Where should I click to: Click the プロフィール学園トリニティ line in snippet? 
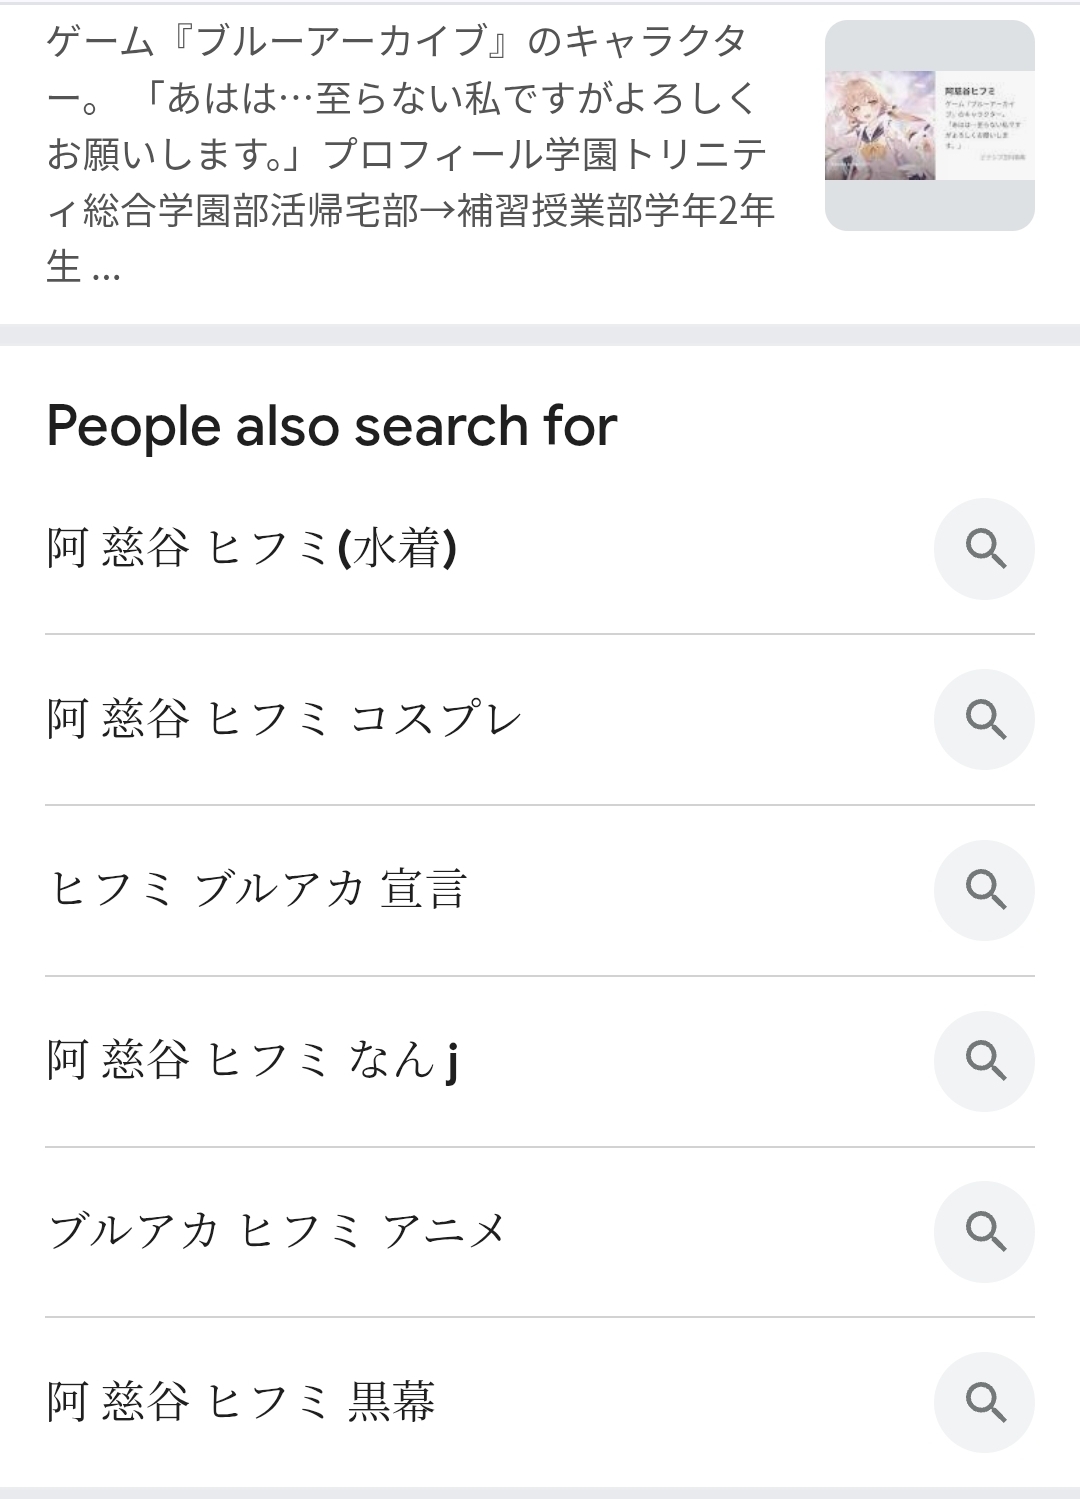tap(545, 154)
